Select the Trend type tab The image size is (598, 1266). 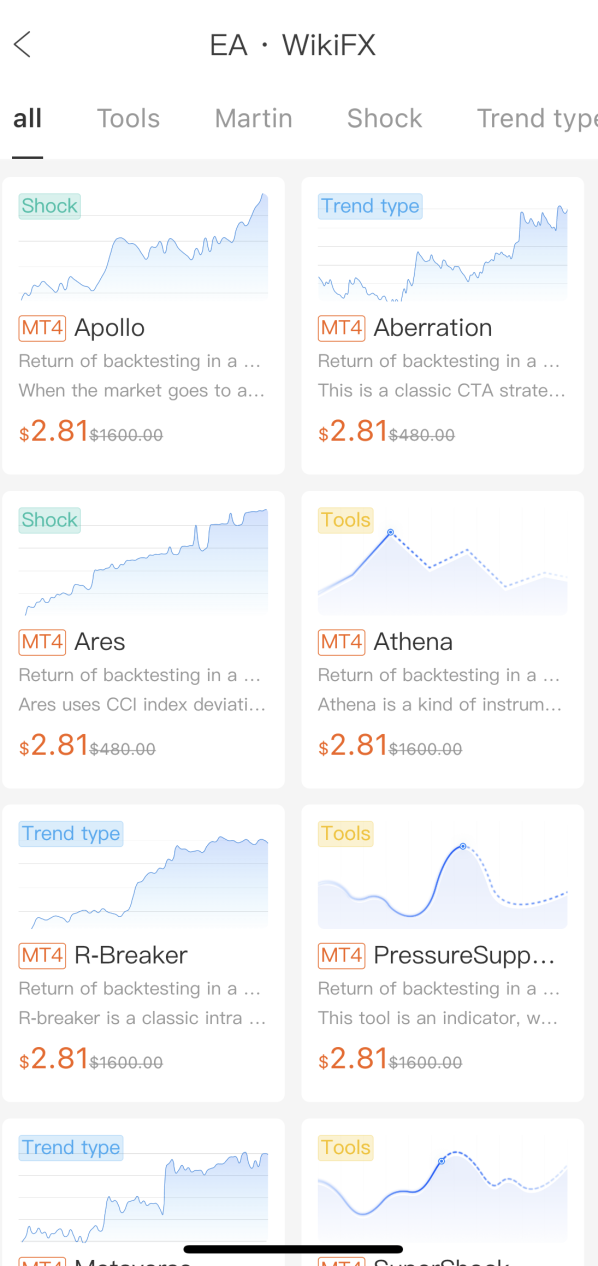point(537,118)
